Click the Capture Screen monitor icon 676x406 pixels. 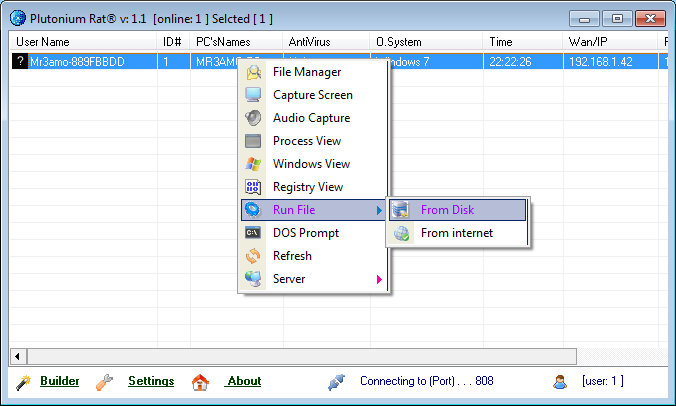coord(253,95)
